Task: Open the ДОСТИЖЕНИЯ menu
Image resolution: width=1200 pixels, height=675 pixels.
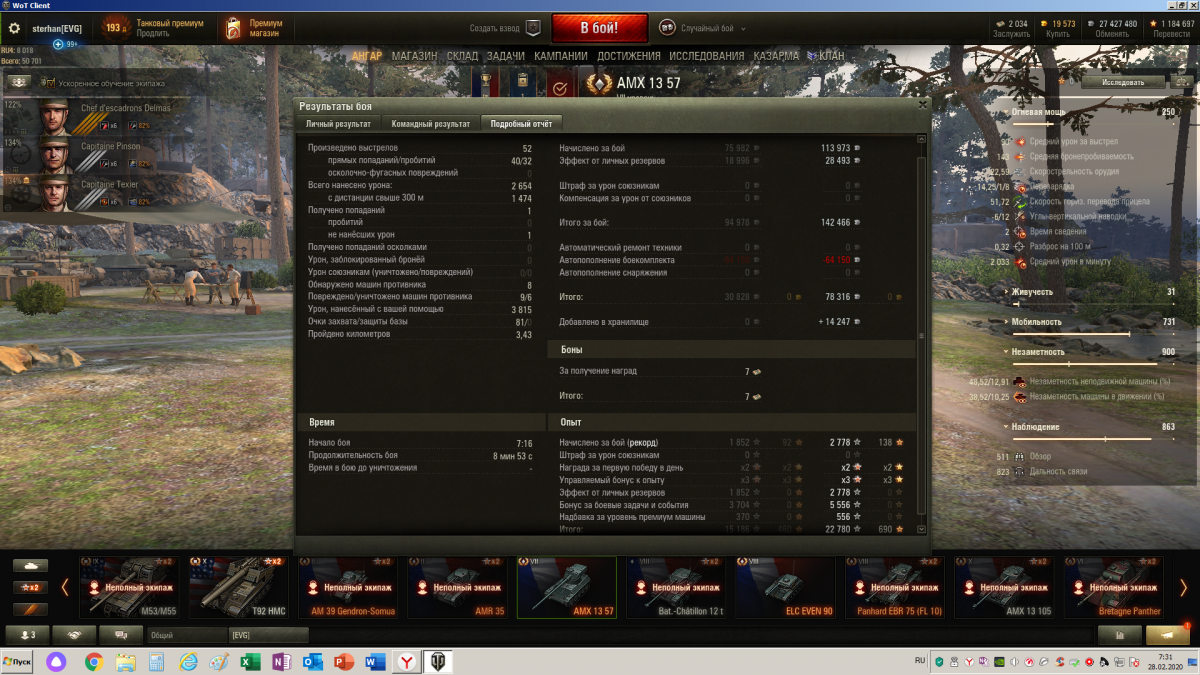Action: tap(629, 56)
